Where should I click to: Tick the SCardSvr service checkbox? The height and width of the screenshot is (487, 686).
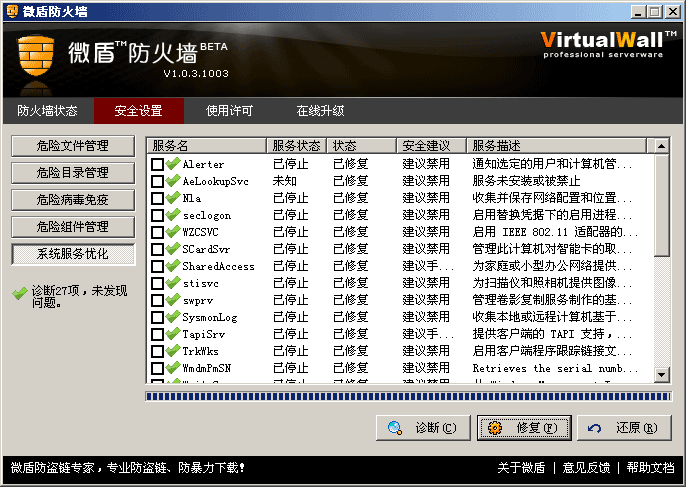tap(158, 249)
